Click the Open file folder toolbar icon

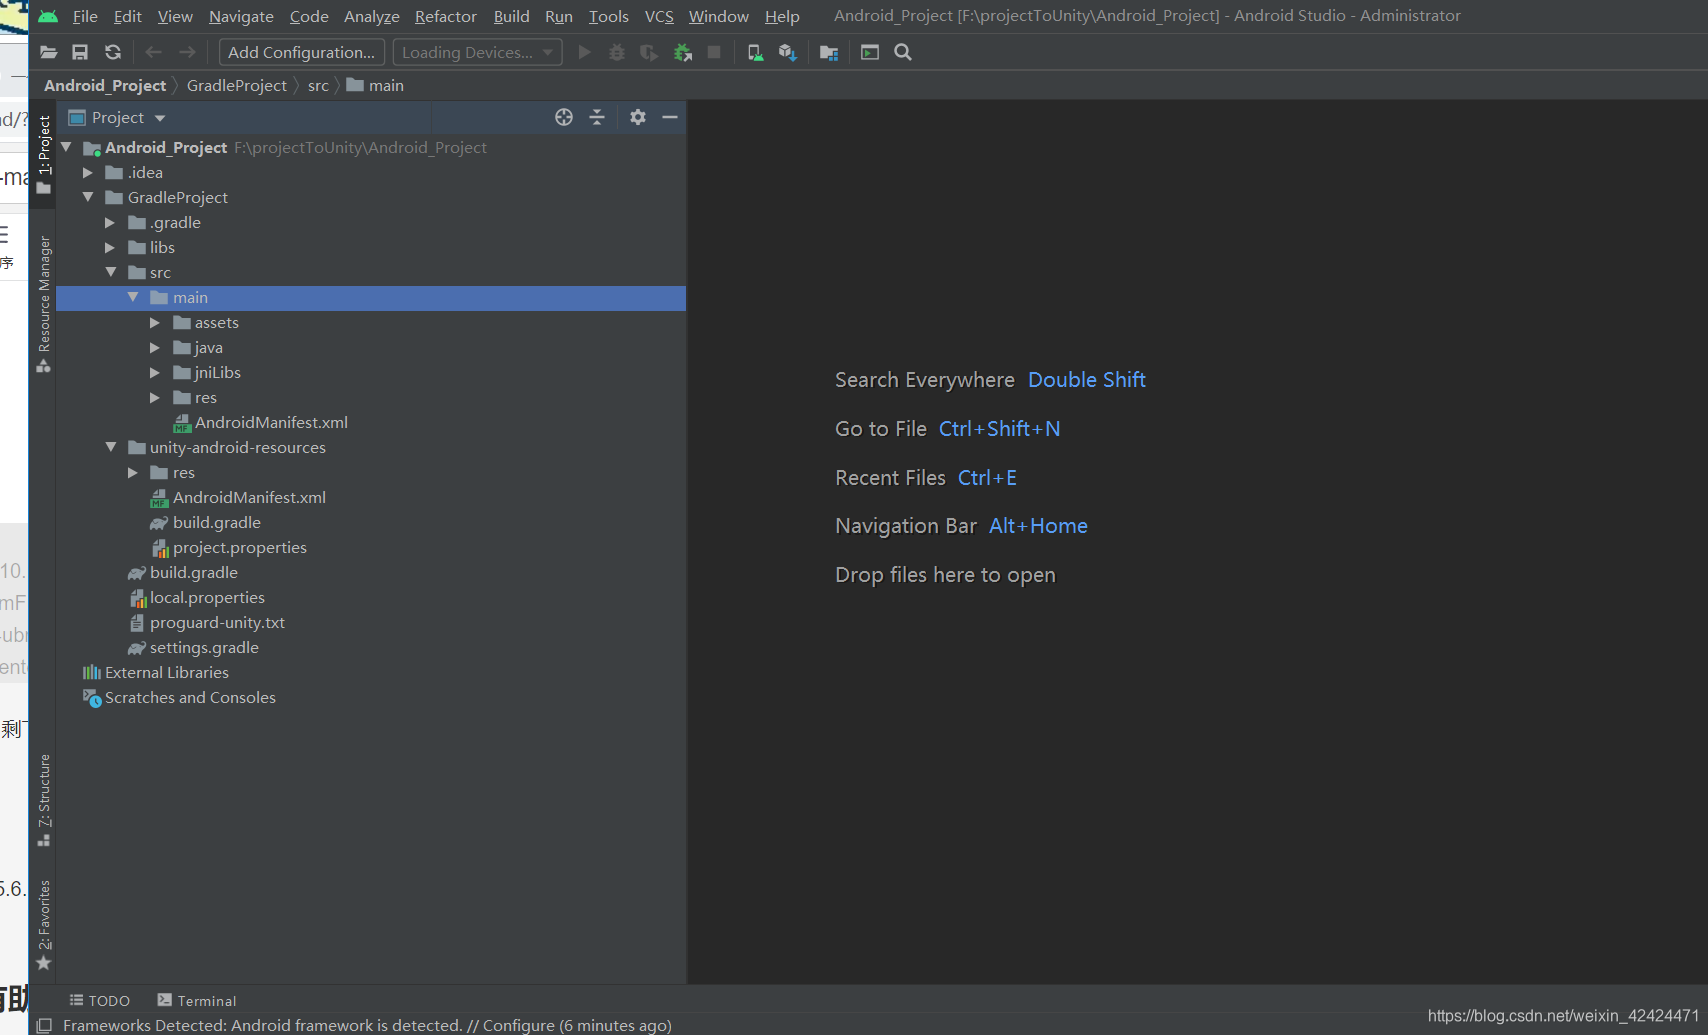tap(48, 52)
